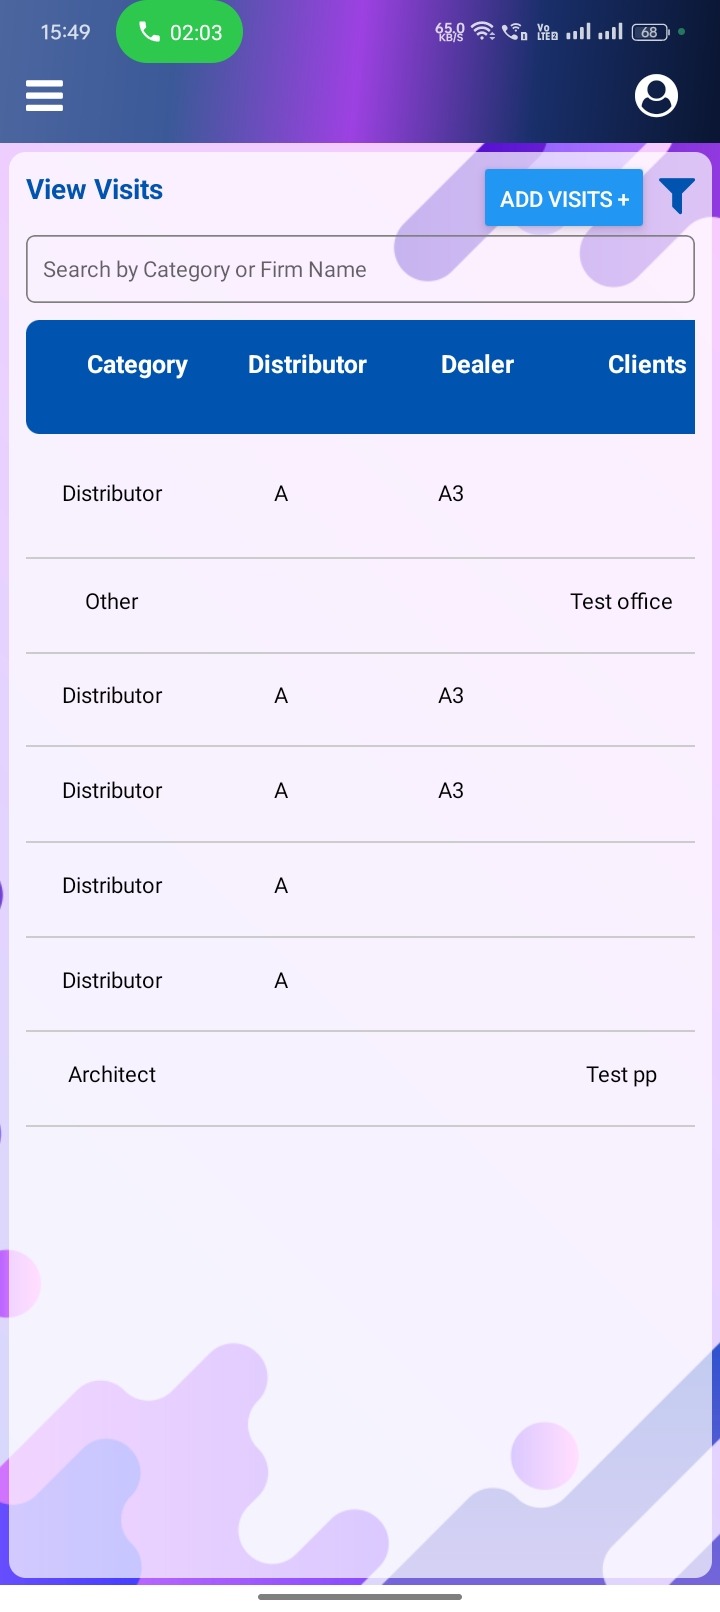Tap the Dealer column header
This screenshot has width=720, height=1612.
477,365
